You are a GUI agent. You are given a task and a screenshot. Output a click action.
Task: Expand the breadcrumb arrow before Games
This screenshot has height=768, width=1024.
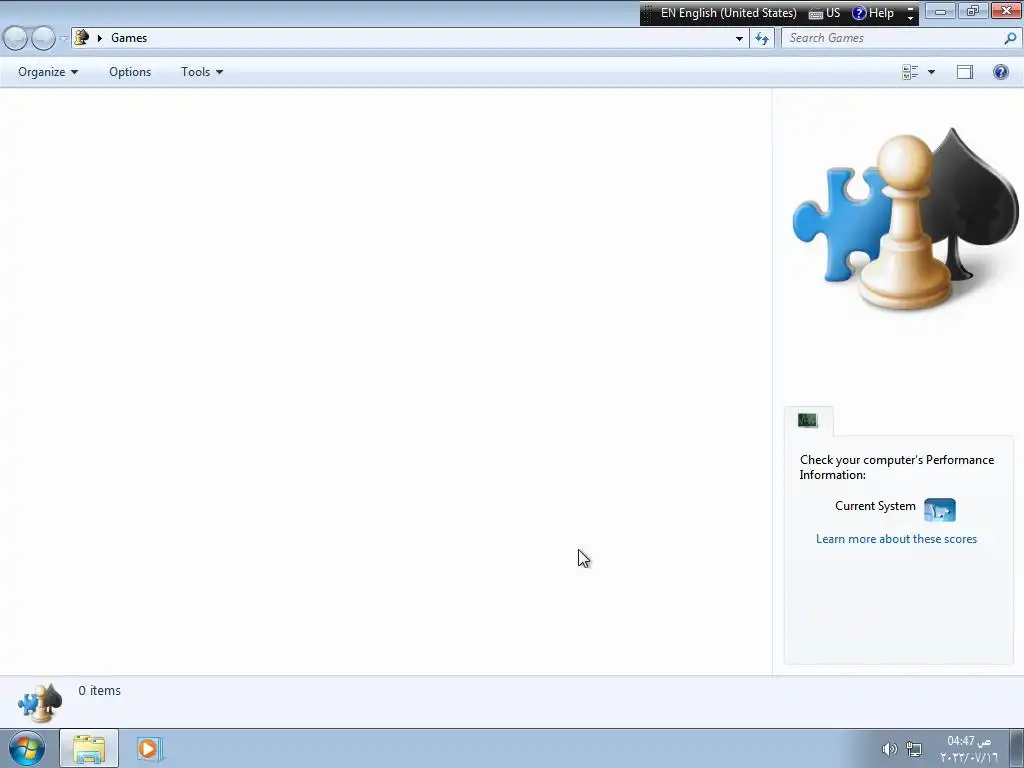(99, 39)
